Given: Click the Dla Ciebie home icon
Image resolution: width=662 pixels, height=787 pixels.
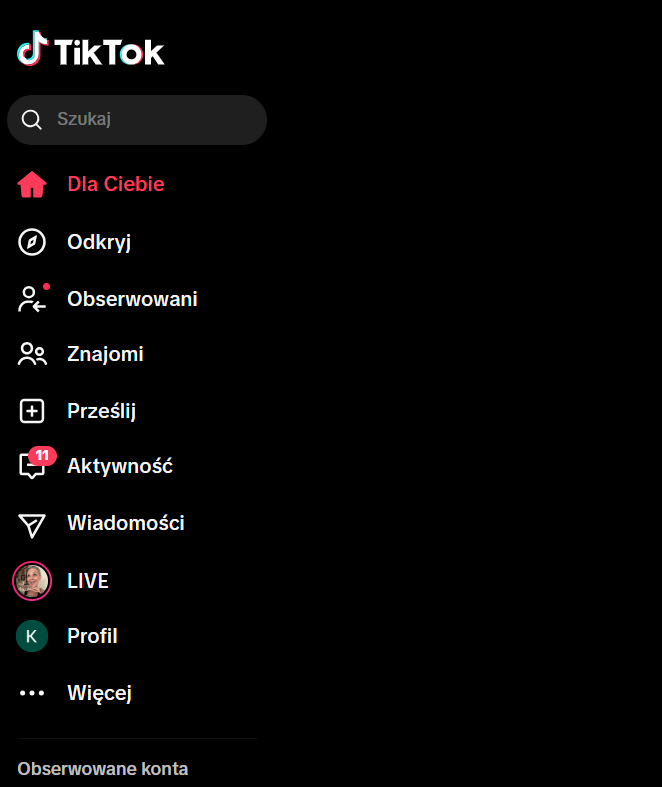Looking at the screenshot, I should (32, 184).
